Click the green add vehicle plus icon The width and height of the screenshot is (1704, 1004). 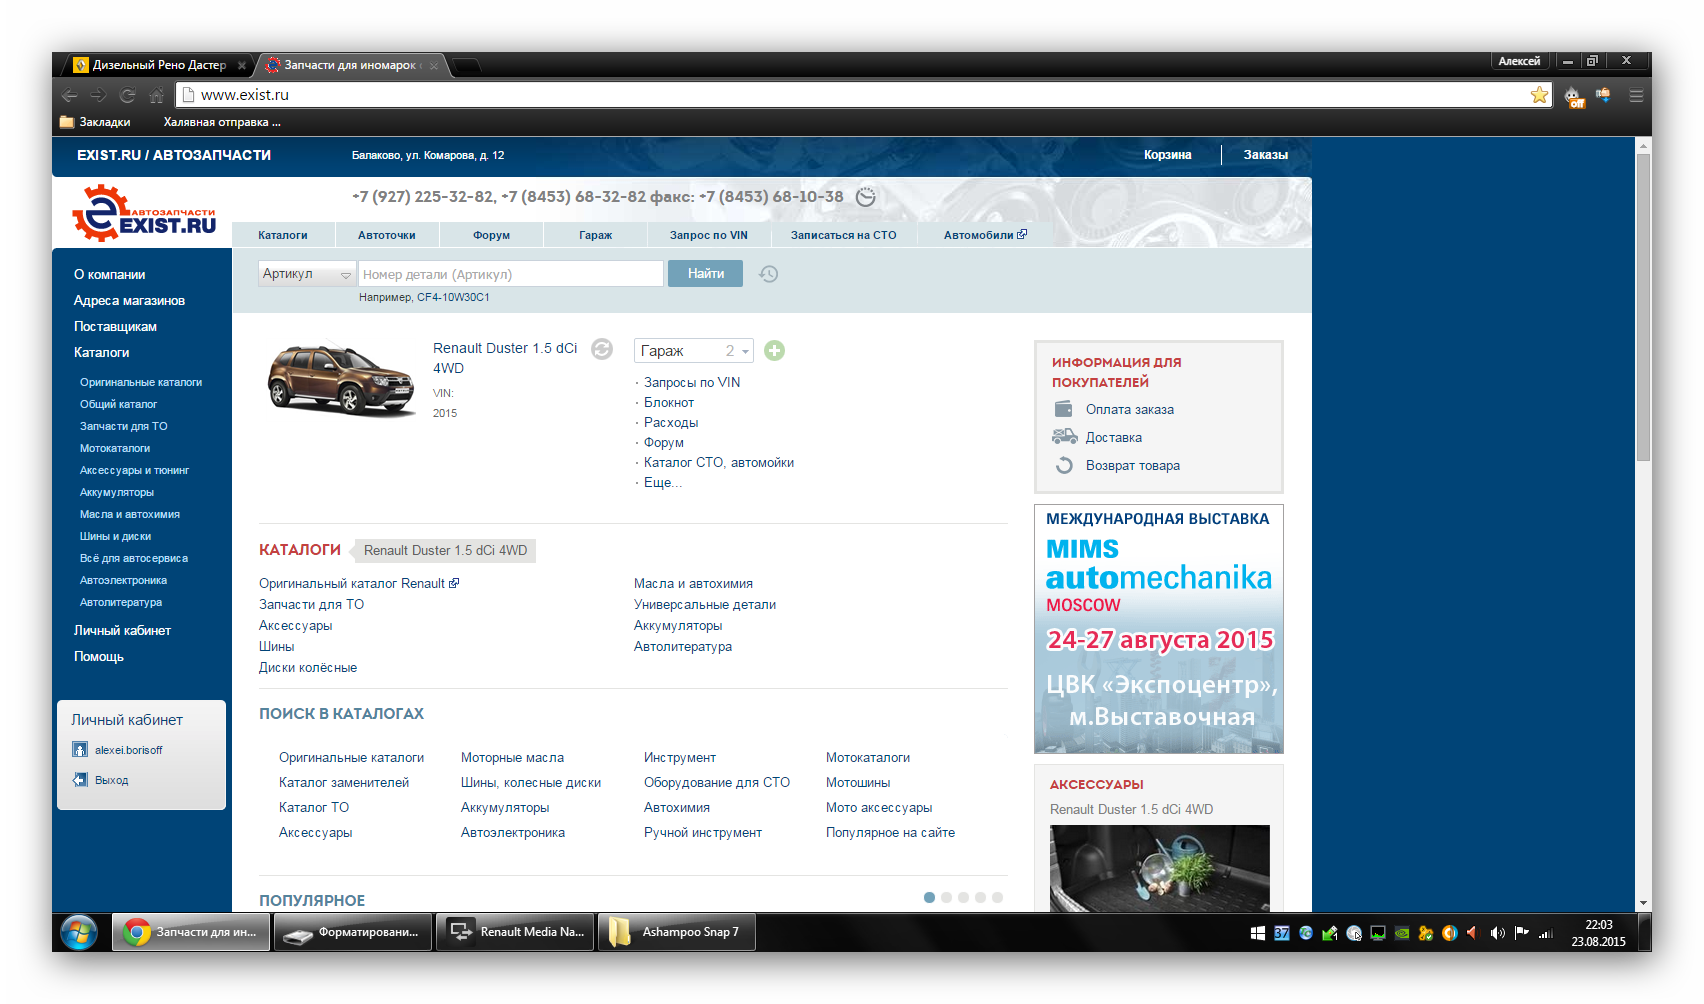774,351
